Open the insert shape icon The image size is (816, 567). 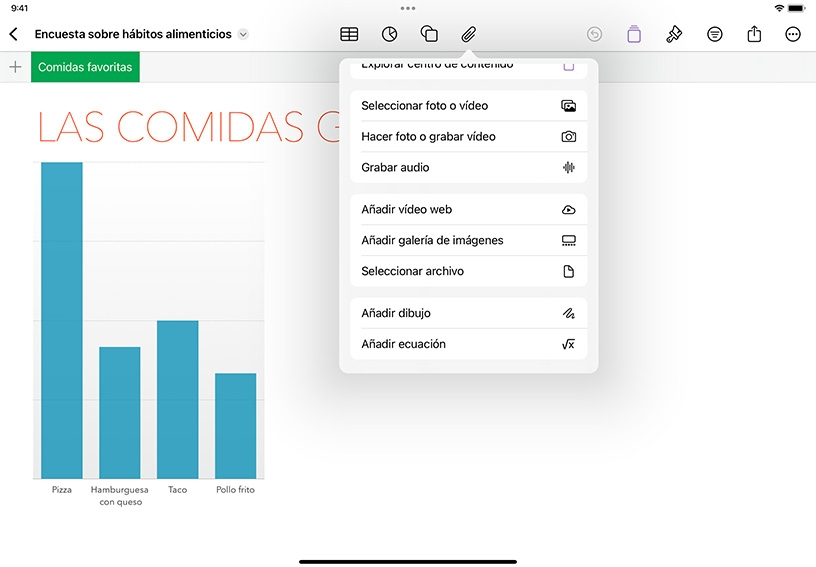click(x=429, y=34)
